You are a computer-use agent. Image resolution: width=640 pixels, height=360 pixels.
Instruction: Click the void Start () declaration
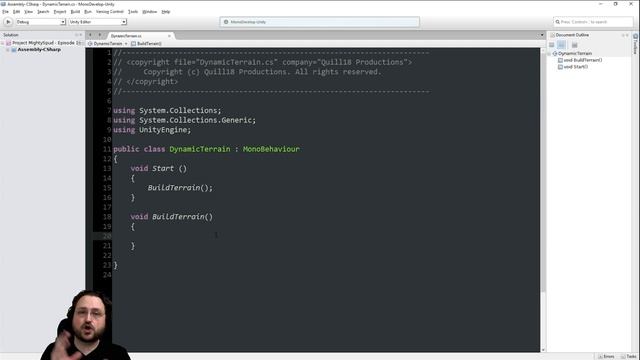(158, 169)
